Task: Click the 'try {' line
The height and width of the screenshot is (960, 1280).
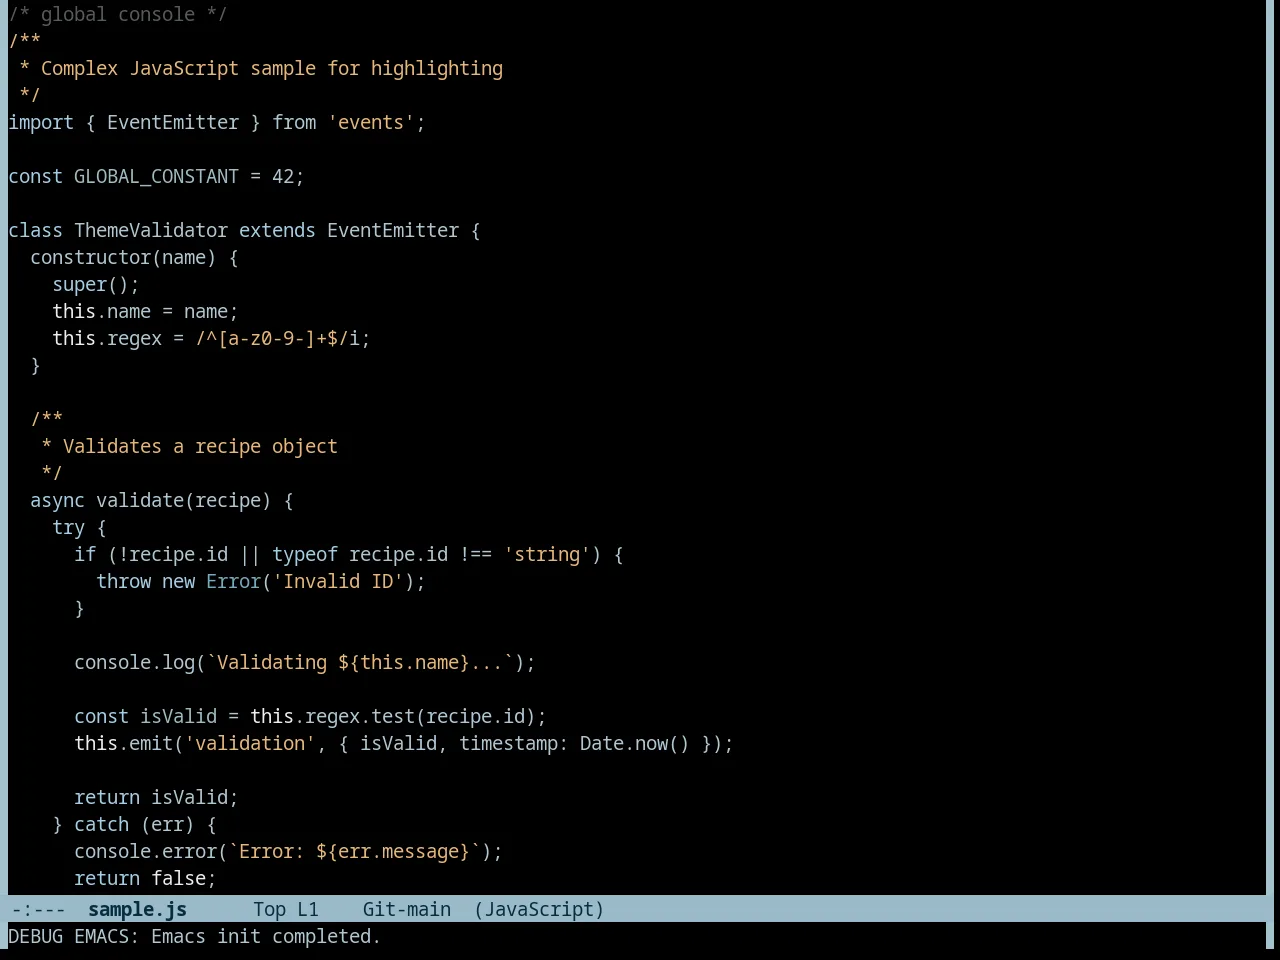Action: [x=79, y=528]
